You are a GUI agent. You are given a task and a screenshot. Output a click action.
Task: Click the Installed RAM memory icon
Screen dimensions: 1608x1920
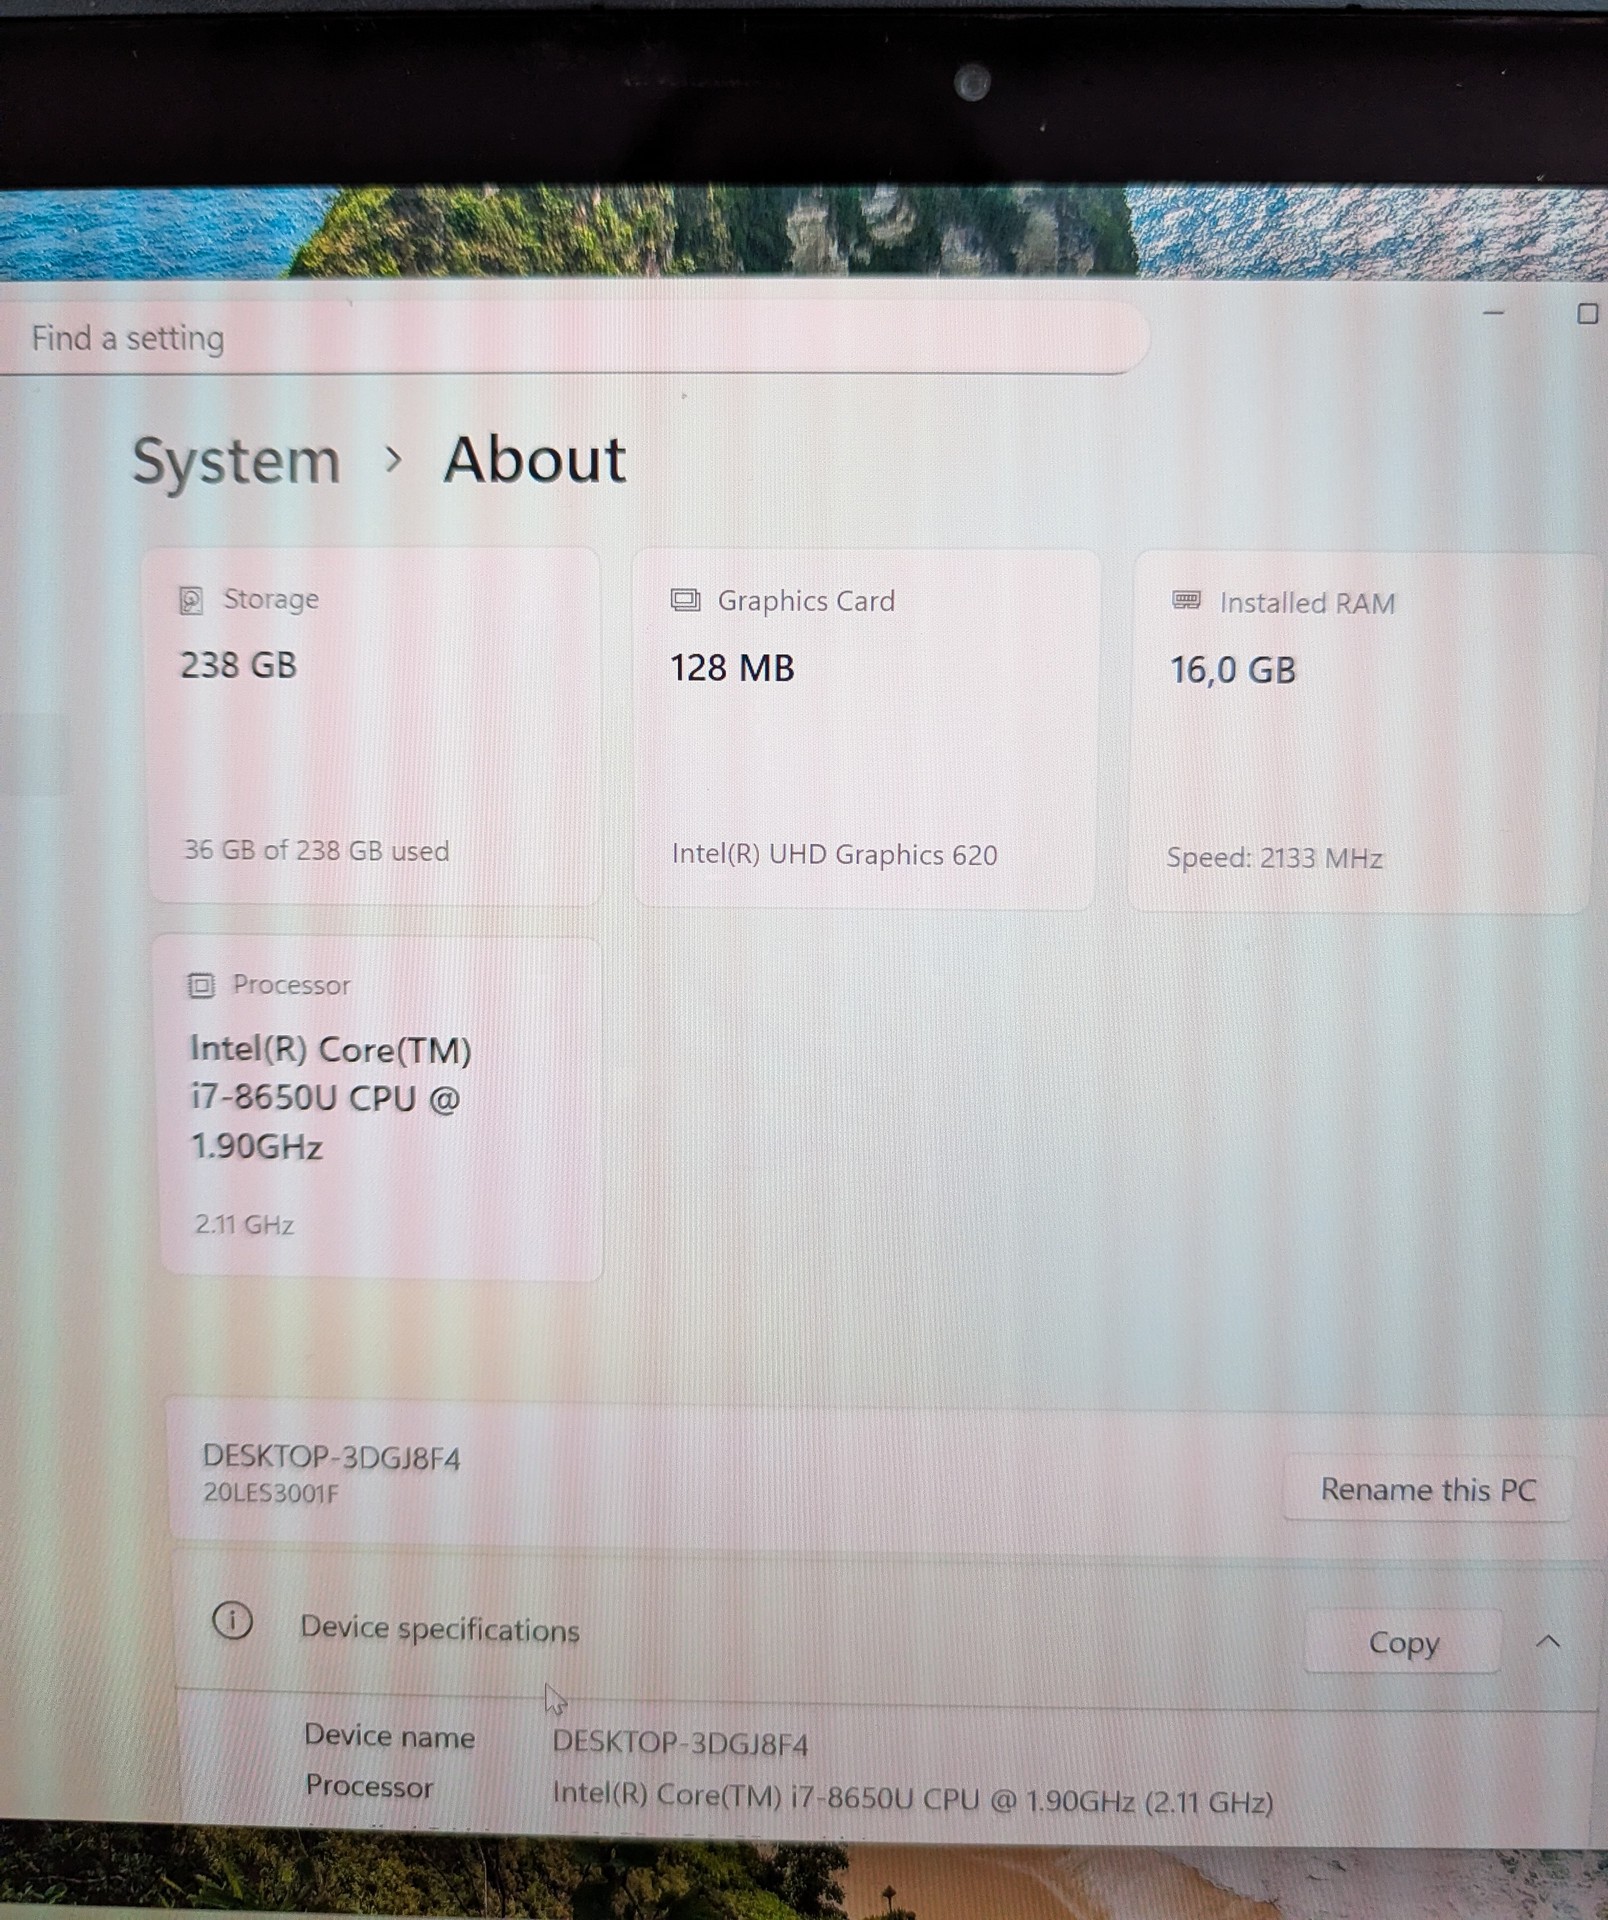[x=1186, y=600]
